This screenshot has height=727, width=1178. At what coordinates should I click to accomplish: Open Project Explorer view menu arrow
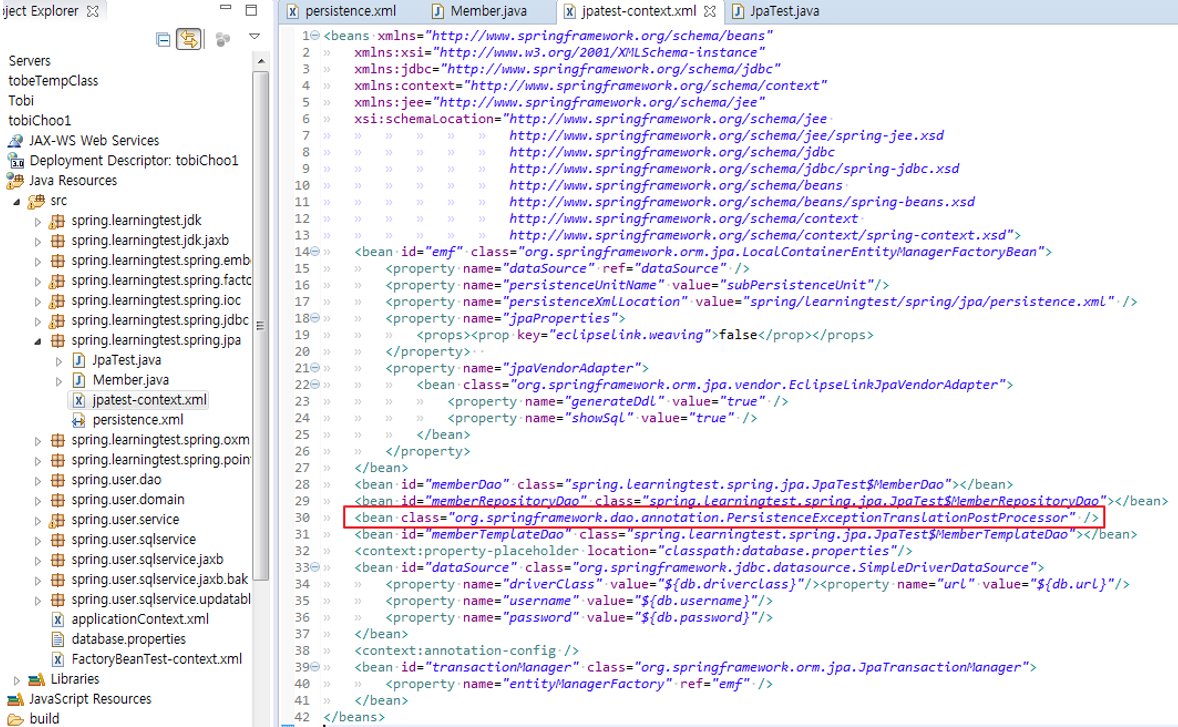(x=255, y=36)
